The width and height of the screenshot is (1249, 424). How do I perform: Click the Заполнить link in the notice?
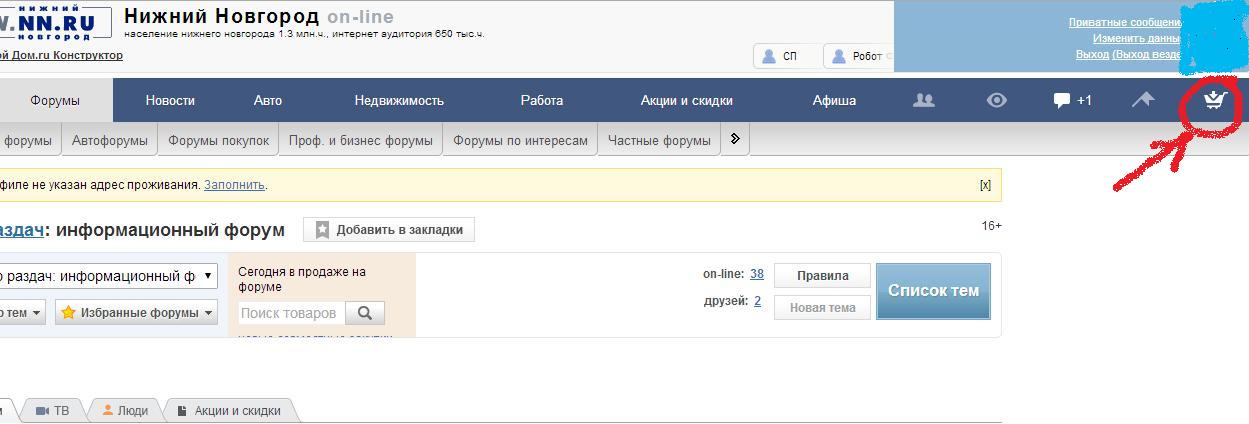[234, 185]
